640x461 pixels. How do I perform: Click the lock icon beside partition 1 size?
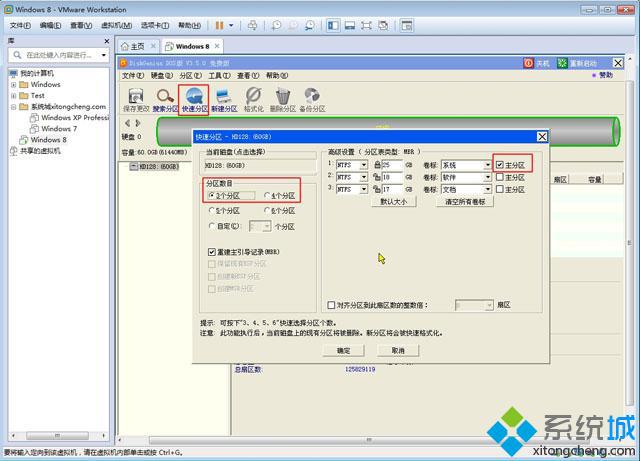pos(377,165)
